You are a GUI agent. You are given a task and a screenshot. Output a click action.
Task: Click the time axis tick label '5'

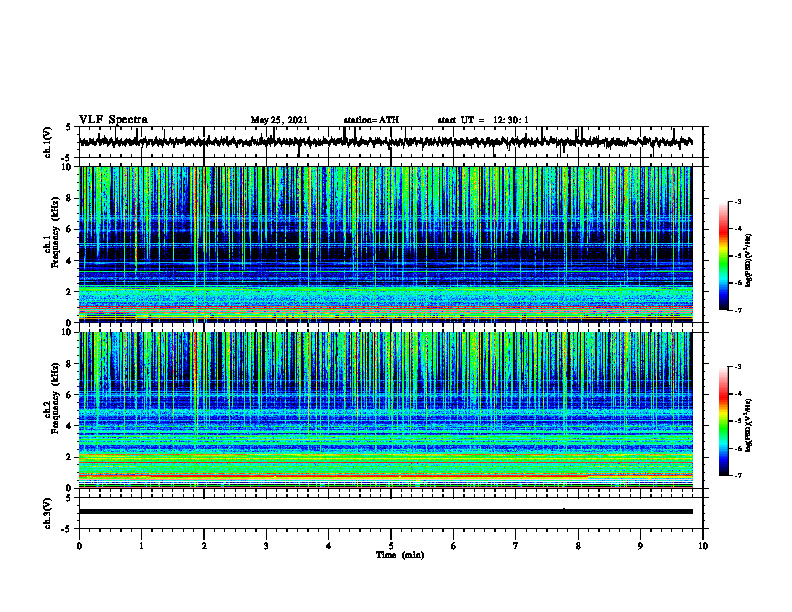(391, 546)
